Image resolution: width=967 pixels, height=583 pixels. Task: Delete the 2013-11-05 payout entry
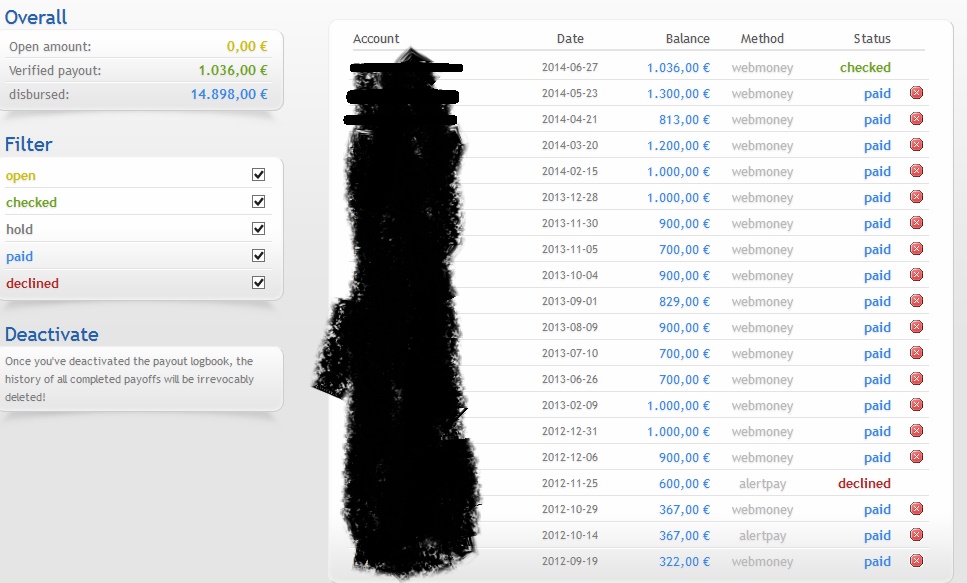pyautogui.click(x=916, y=249)
